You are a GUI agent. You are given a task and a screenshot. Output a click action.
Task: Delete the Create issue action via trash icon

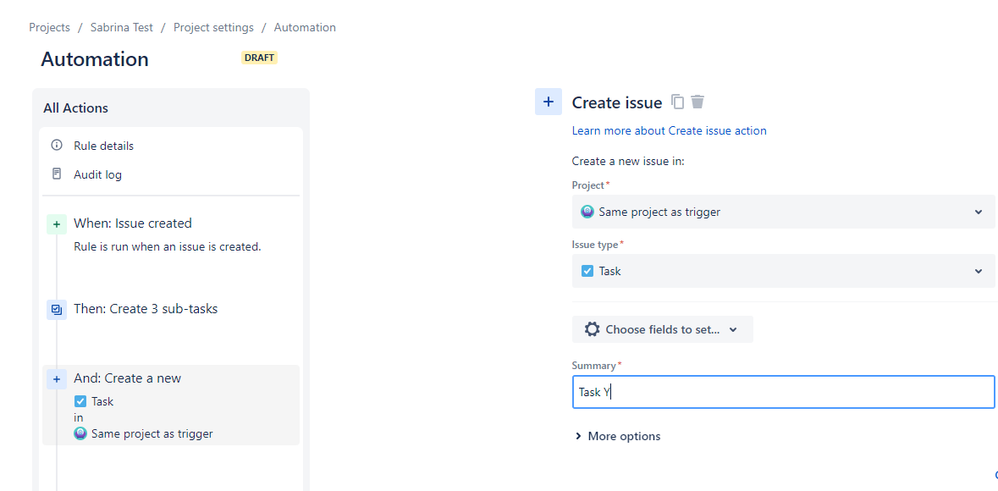click(x=698, y=102)
